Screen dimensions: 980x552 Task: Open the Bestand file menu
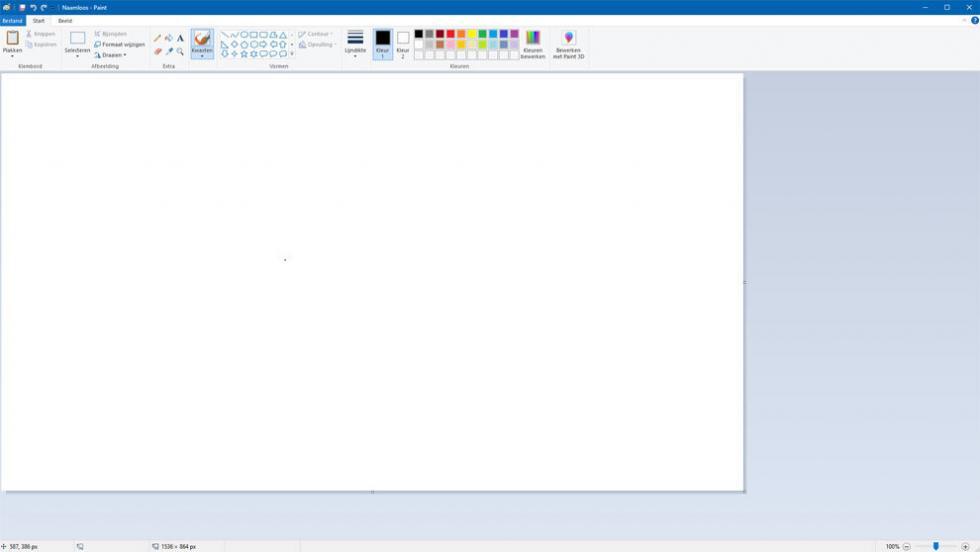point(12,21)
